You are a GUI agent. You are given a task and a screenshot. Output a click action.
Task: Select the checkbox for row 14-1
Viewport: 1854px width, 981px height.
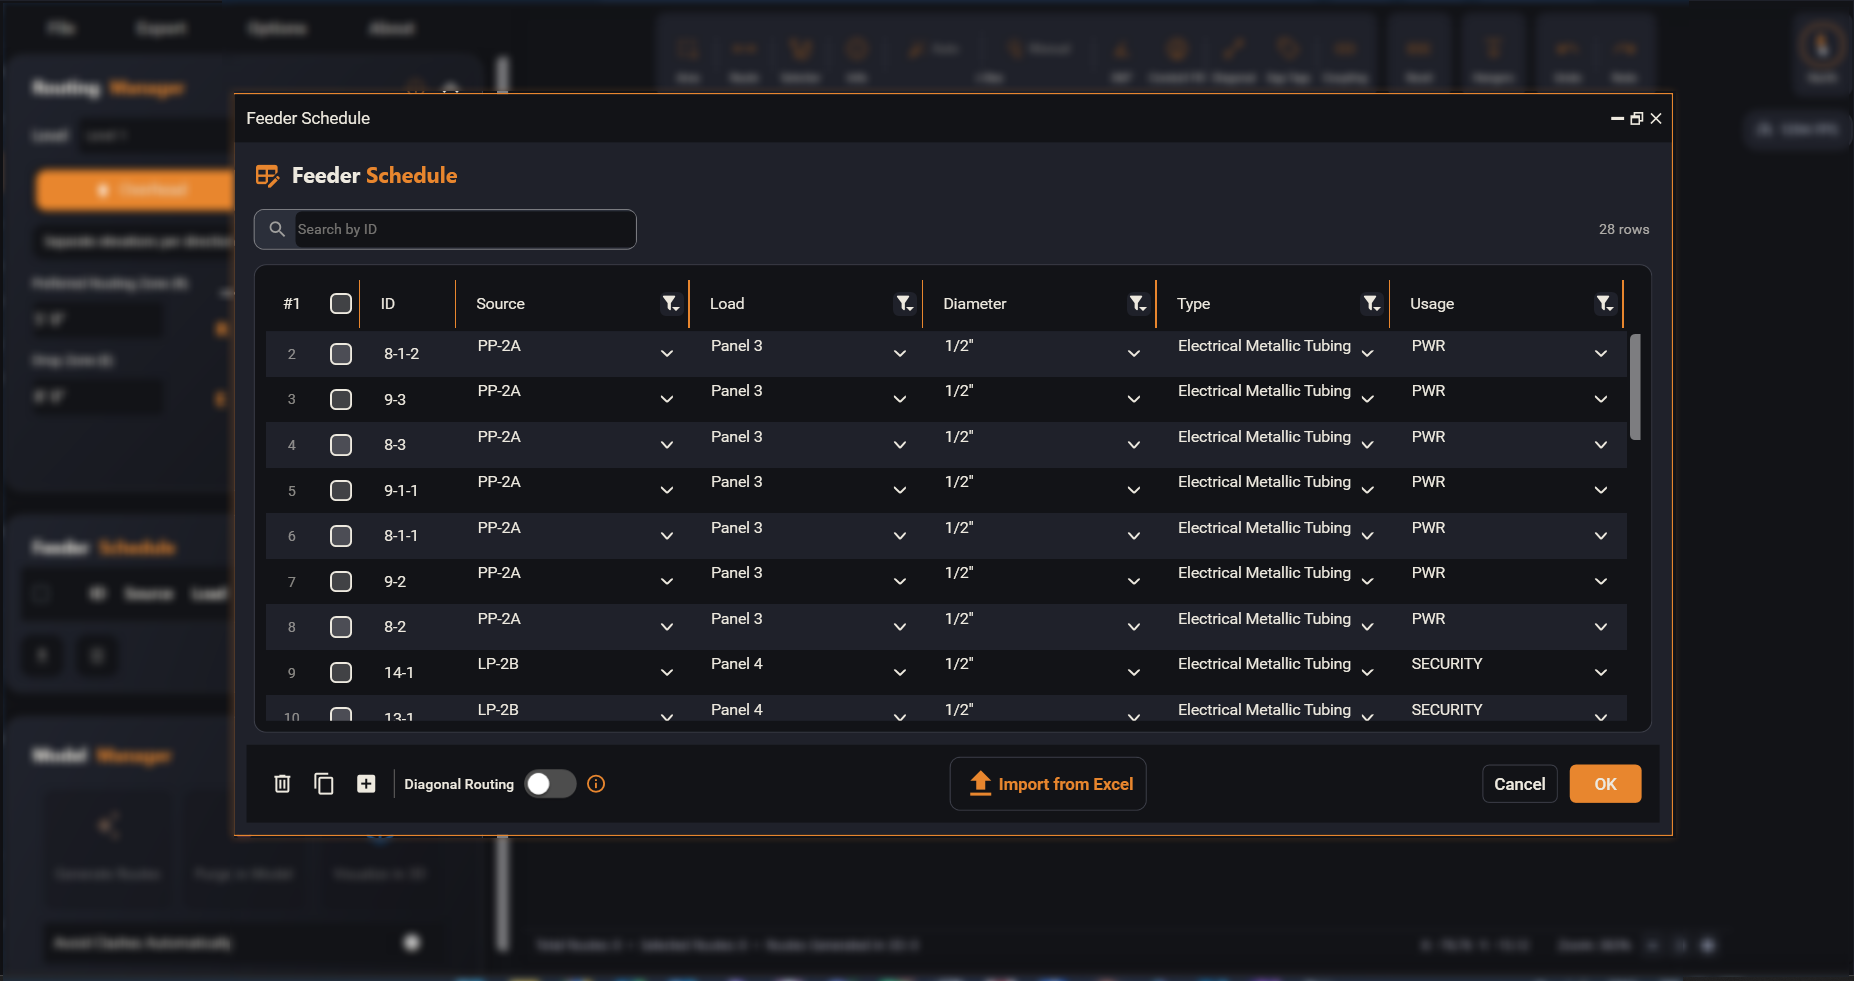[x=341, y=672]
